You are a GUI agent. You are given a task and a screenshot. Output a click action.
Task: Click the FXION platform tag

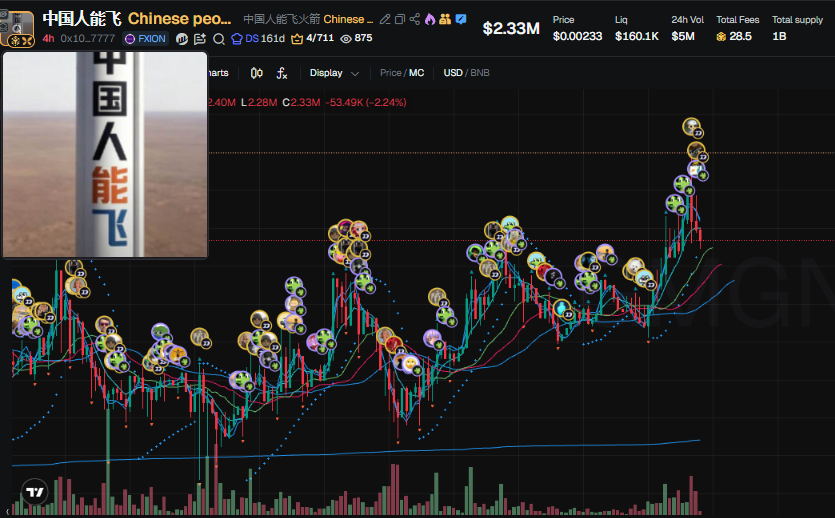coord(145,39)
